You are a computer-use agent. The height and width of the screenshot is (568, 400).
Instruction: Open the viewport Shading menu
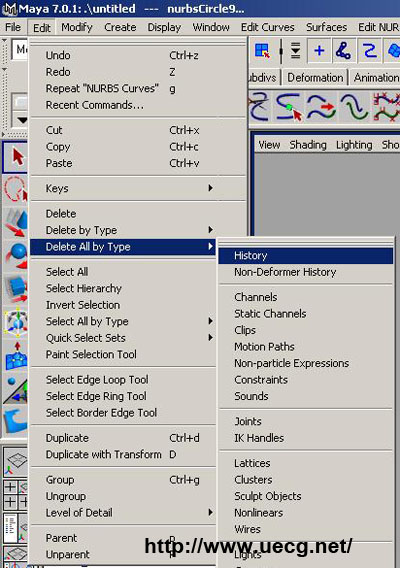[308, 145]
